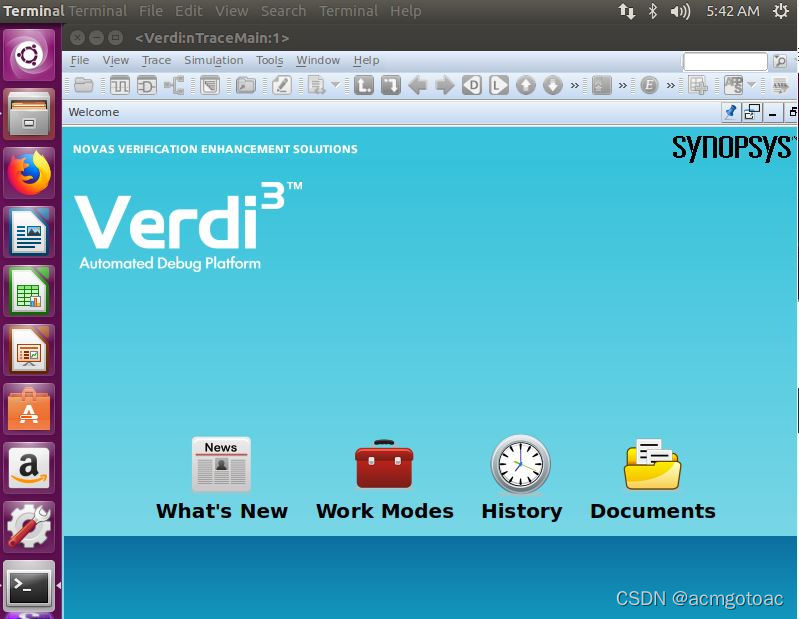
Task: Click the round E toolbar icon
Action: (x=649, y=85)
